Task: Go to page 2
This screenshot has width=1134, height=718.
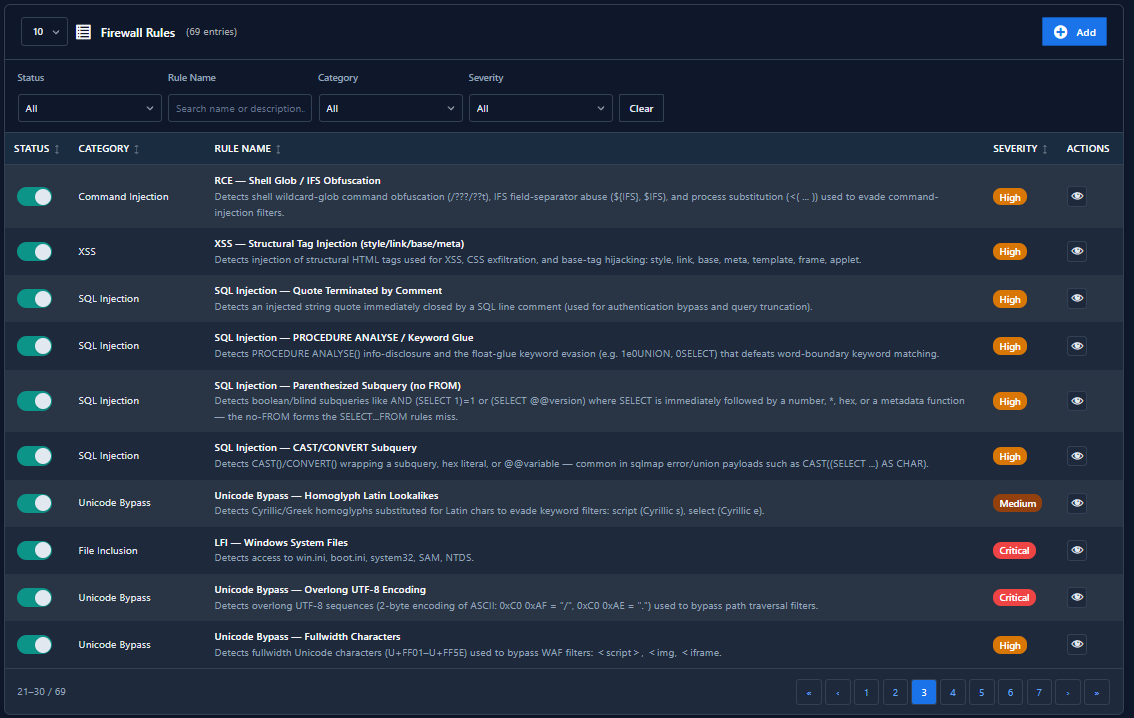Action: coord(895,692)
